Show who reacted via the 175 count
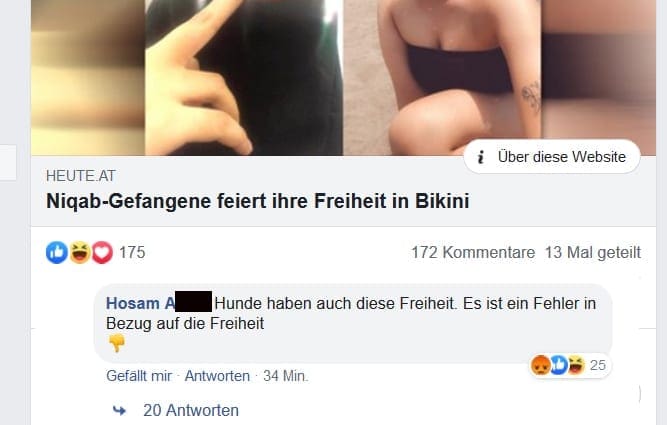 132,252
